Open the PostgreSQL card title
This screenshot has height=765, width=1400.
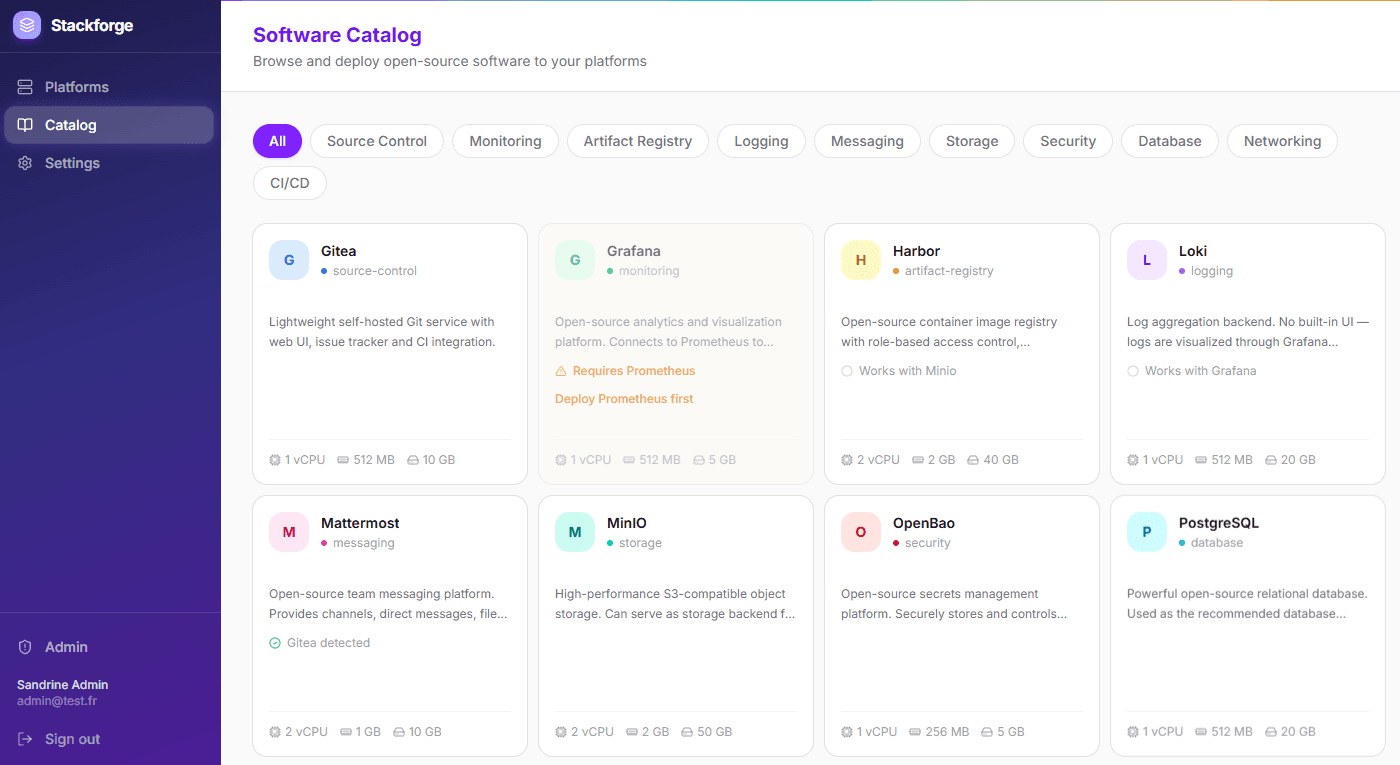(x=1219, y=523)
